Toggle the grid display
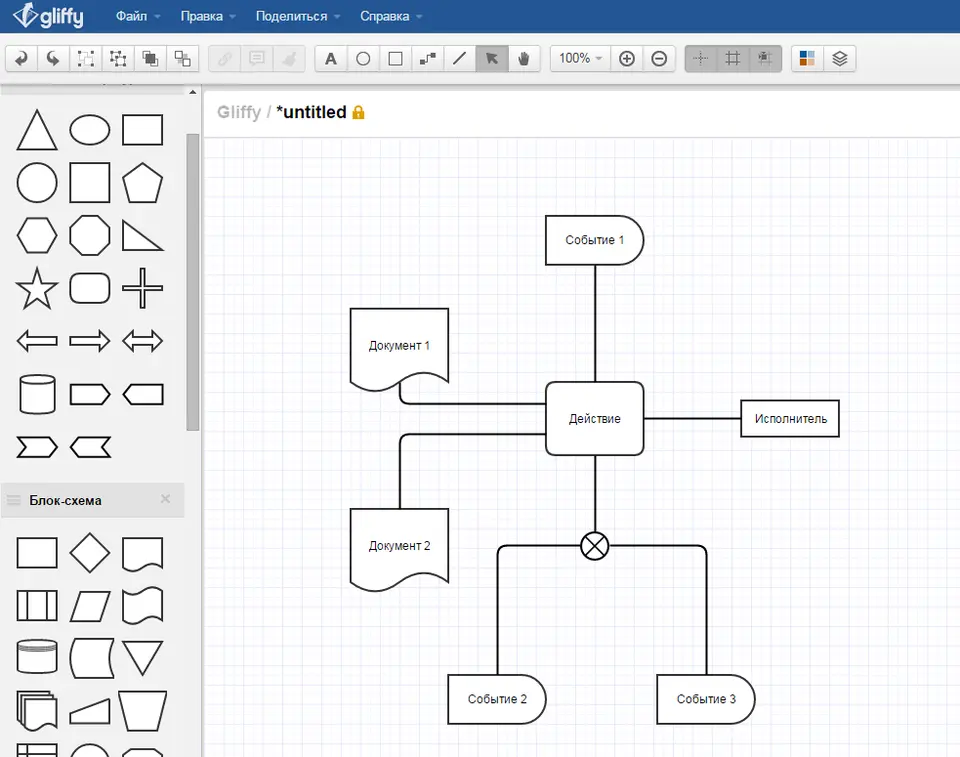This screenshot has height=757, width=960. pos(733,59)
